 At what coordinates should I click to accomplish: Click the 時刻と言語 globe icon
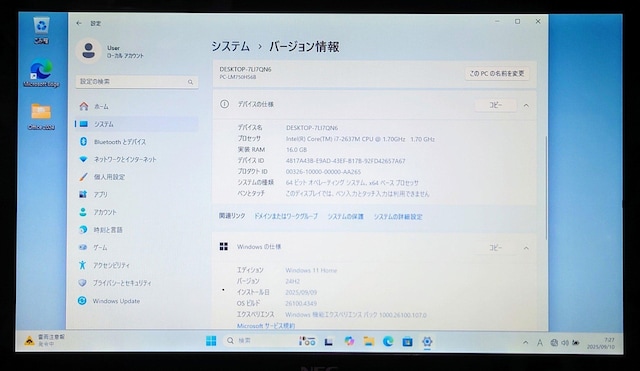[x=83, y=229]
